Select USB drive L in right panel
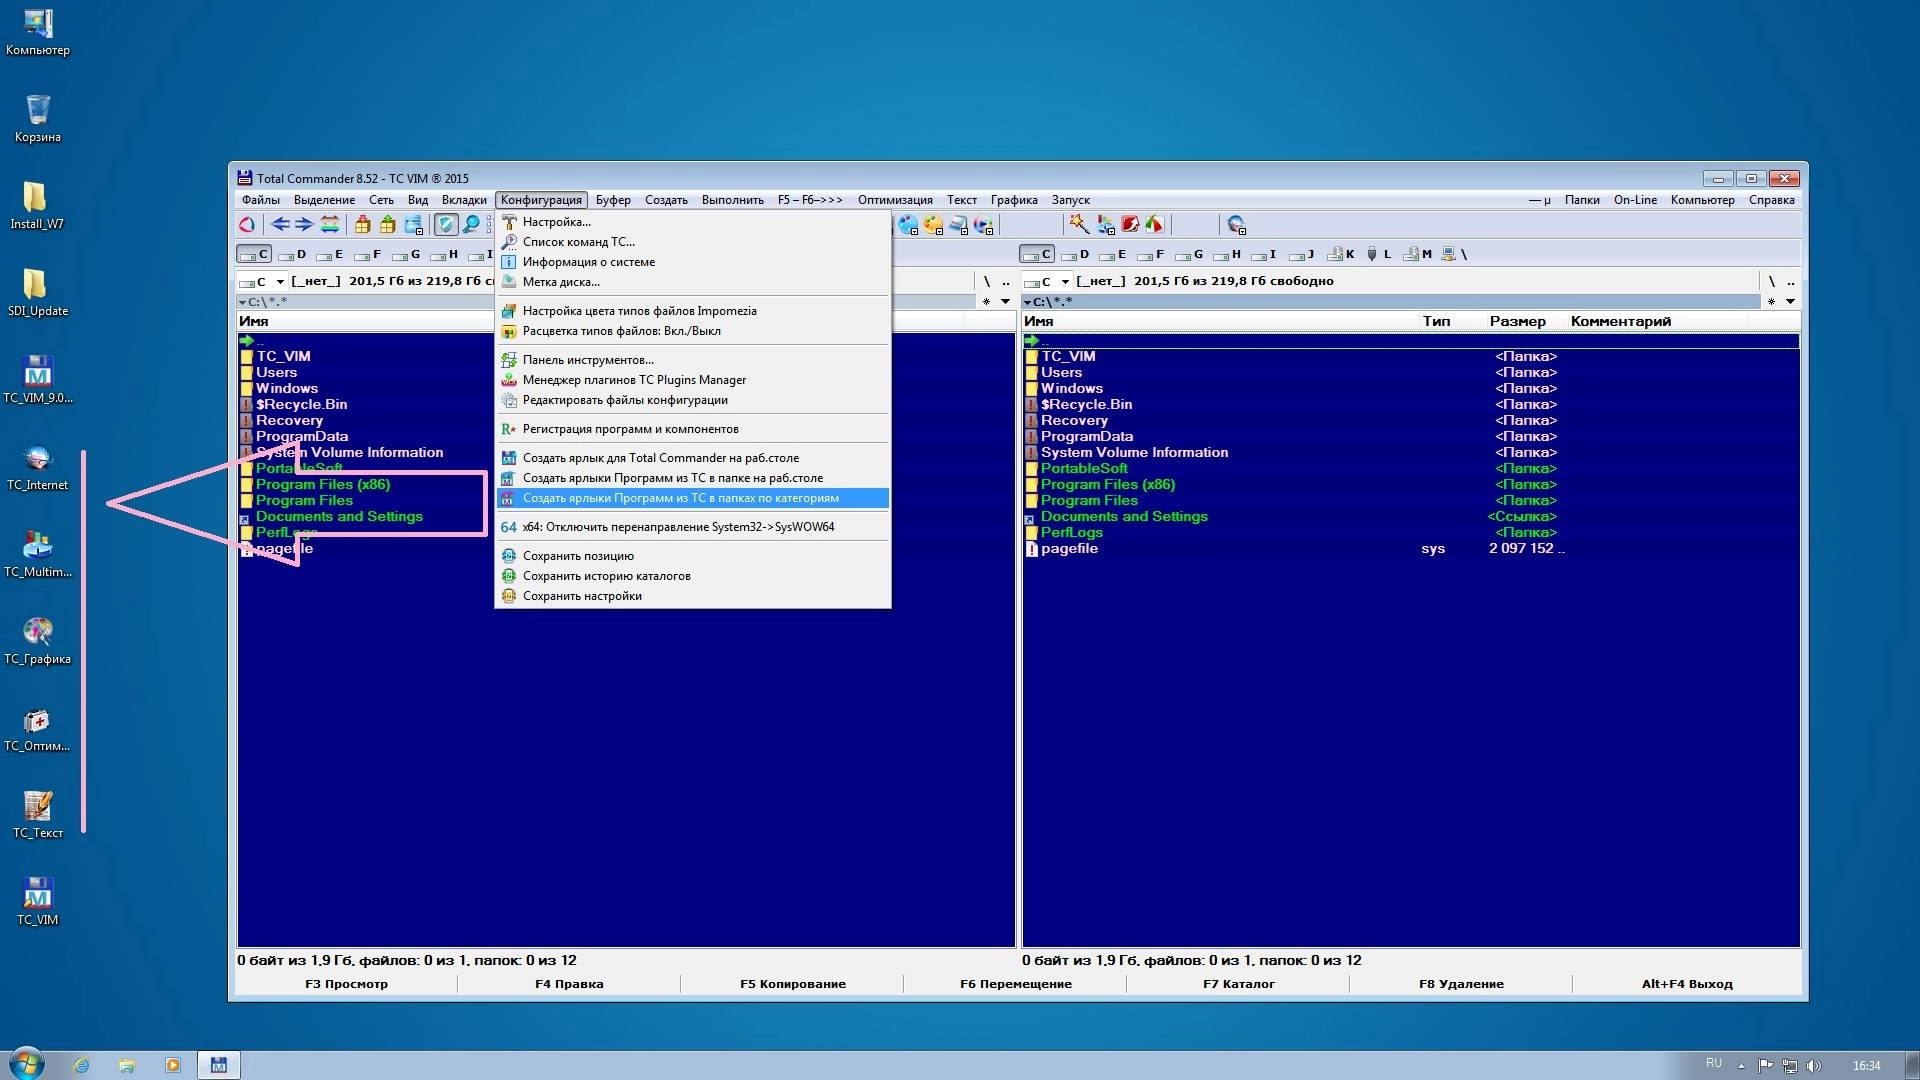Image resolution: width=1920 pixels, height=1080 pixels. [x=1379, y=255]
